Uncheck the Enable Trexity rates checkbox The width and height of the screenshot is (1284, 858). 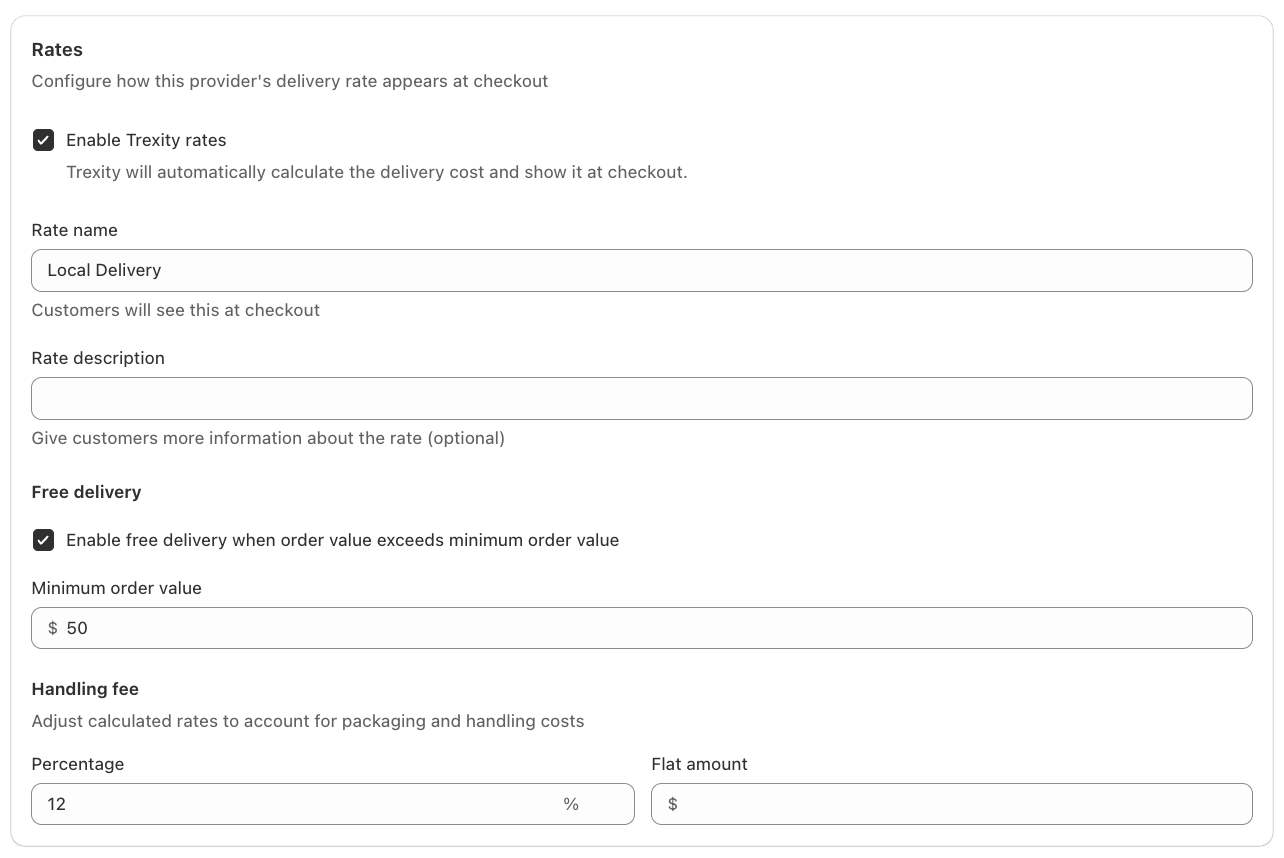coord(43,140)
